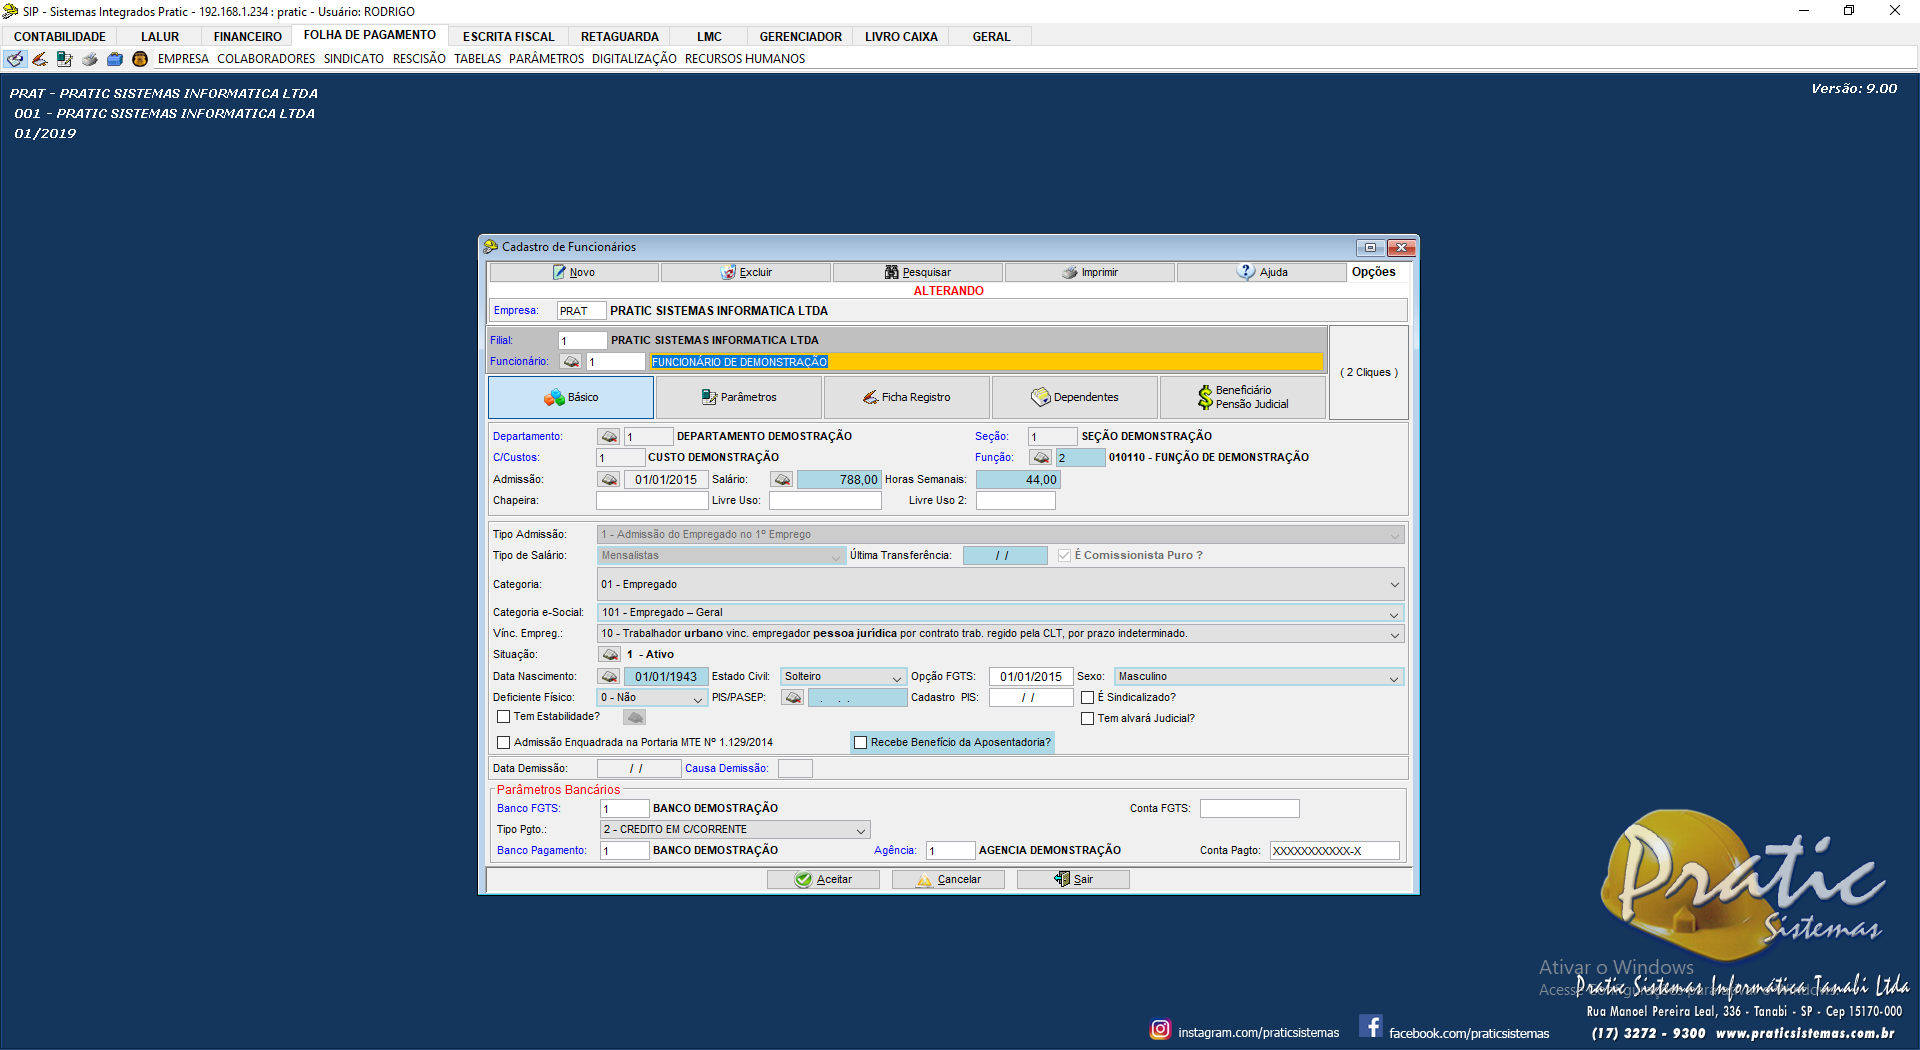The height and width of the screenshot is (1050, 1920).
Task: Open the Função lookup icon
Action: (x=1041, y=458)
